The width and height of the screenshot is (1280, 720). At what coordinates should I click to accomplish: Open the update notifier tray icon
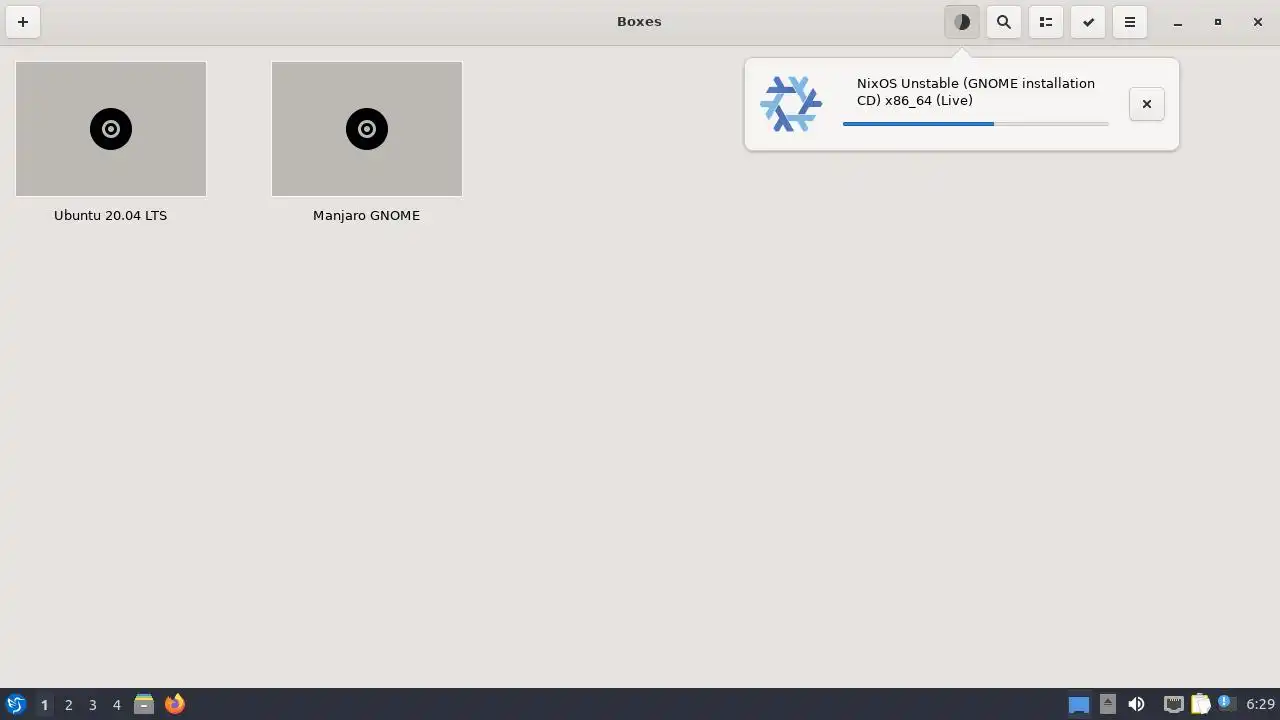[1226, 703]
